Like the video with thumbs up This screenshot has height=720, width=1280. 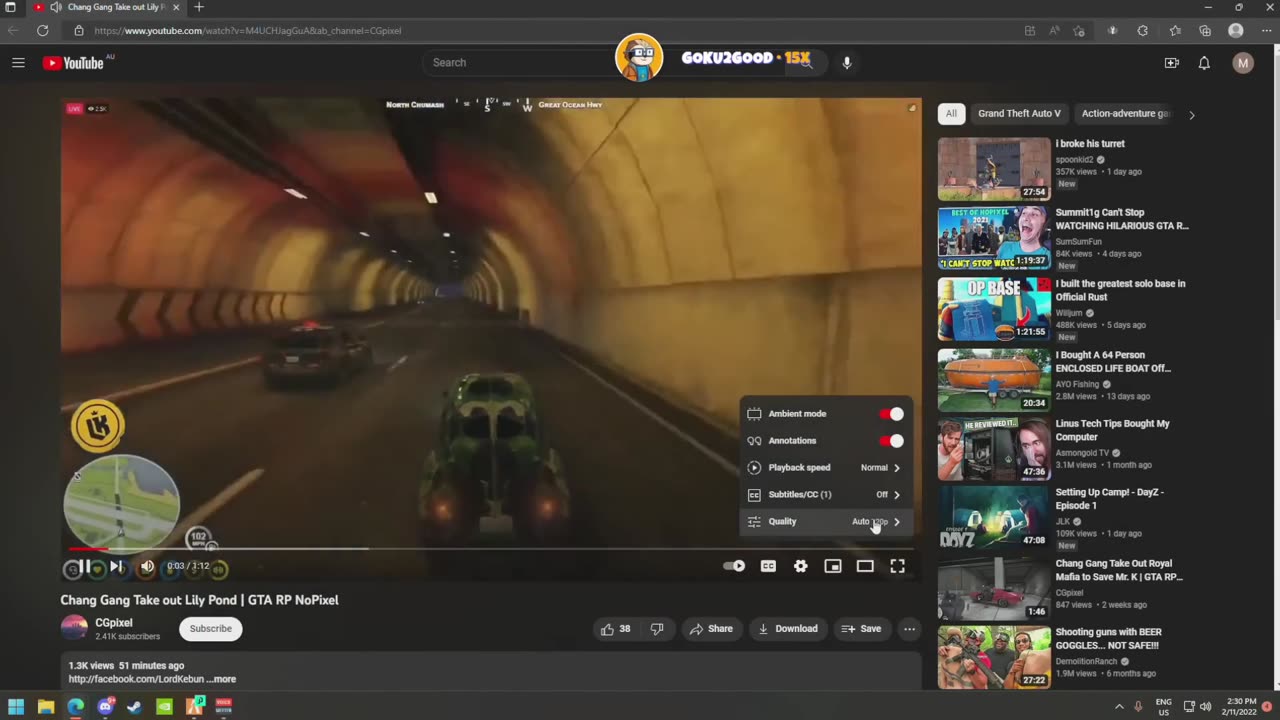pyautogui.click(x=615, y=629)
